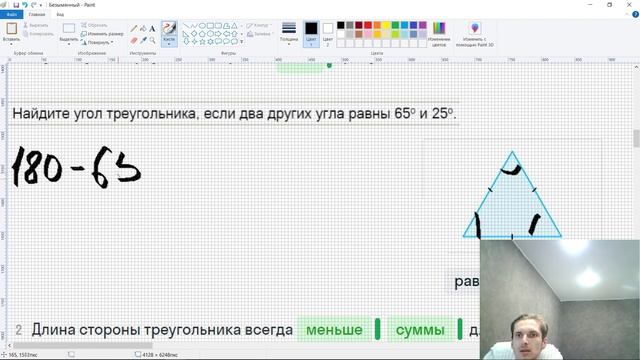The height and width of the screenshot is (360, 640).
Task: Open Paint help question mark
Action: pos(636,15)
